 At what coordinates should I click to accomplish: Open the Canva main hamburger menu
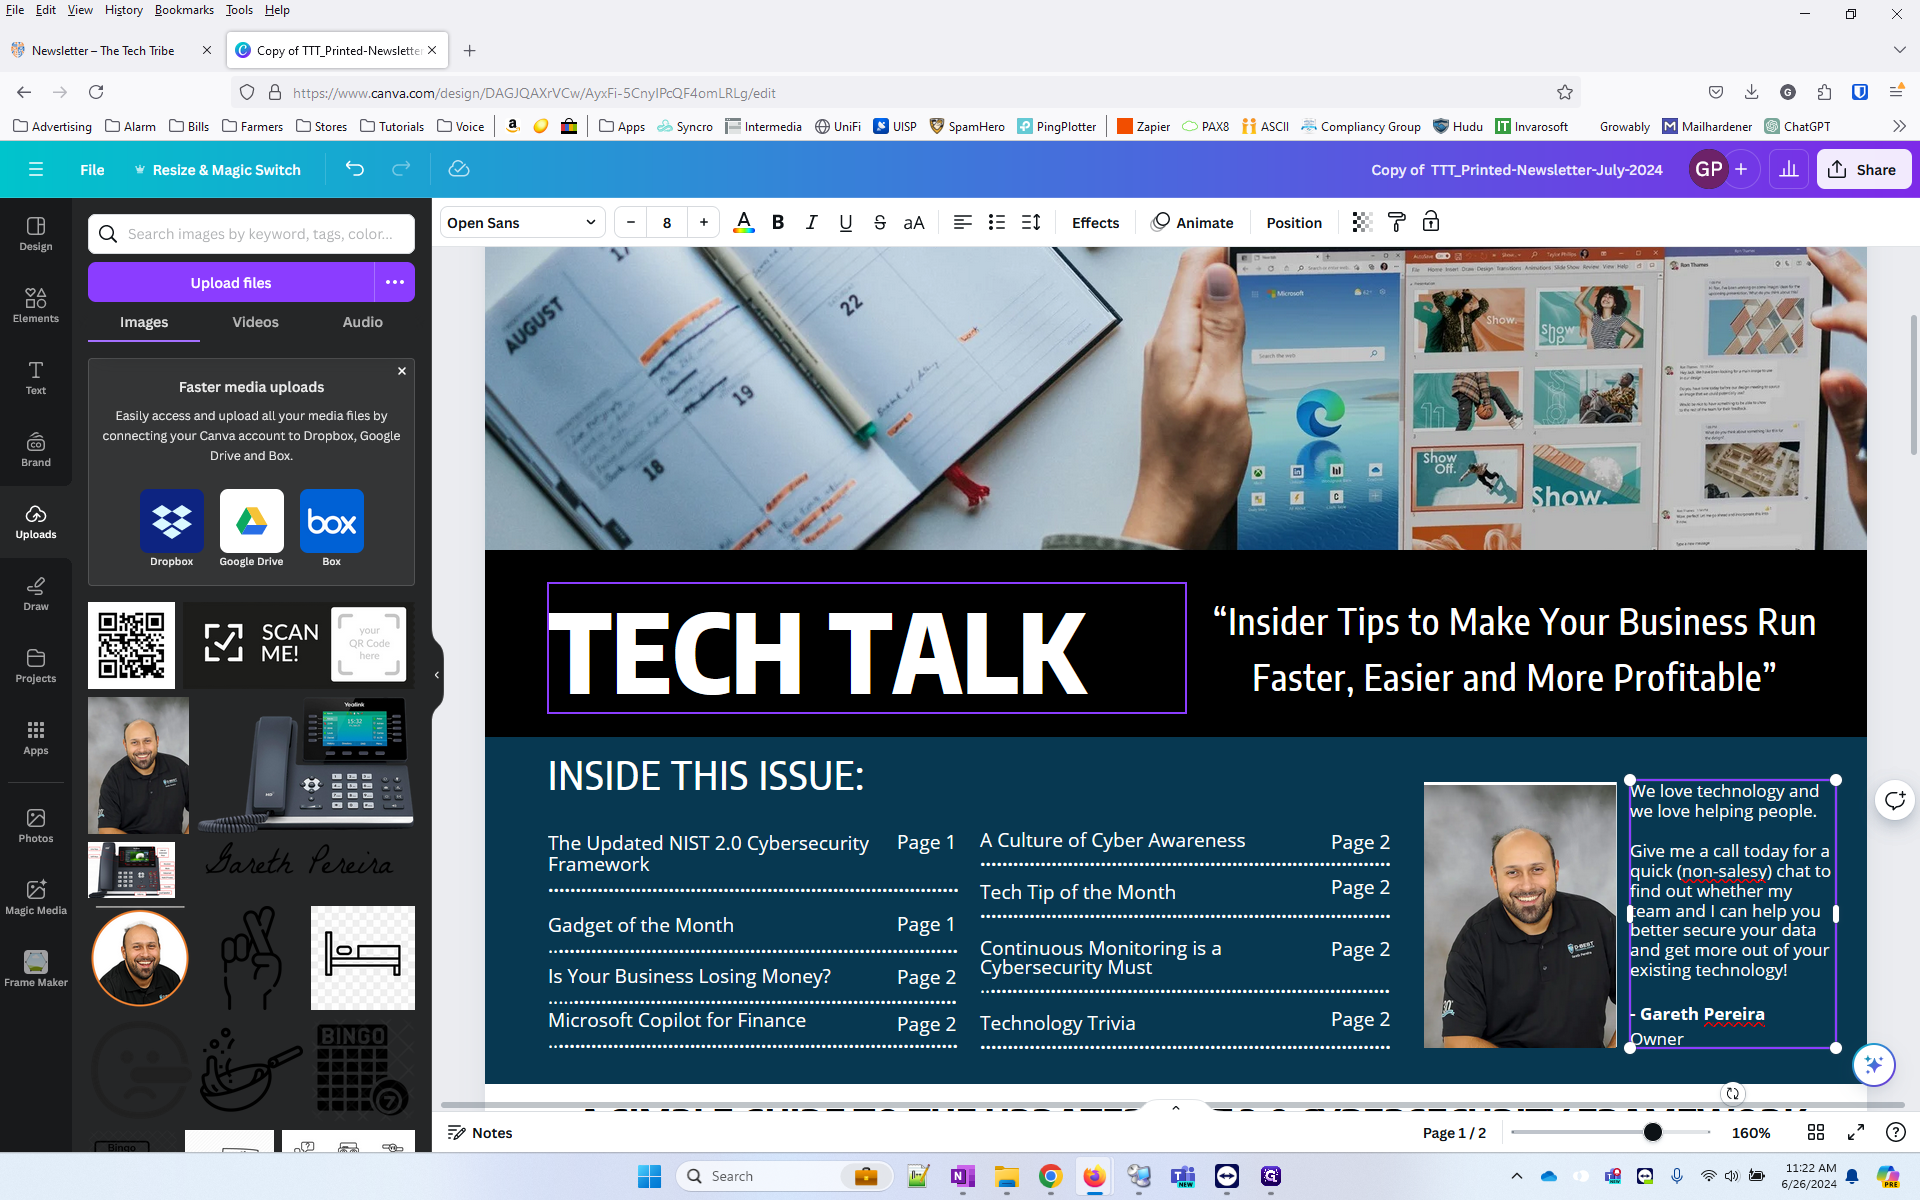[36, 169]
